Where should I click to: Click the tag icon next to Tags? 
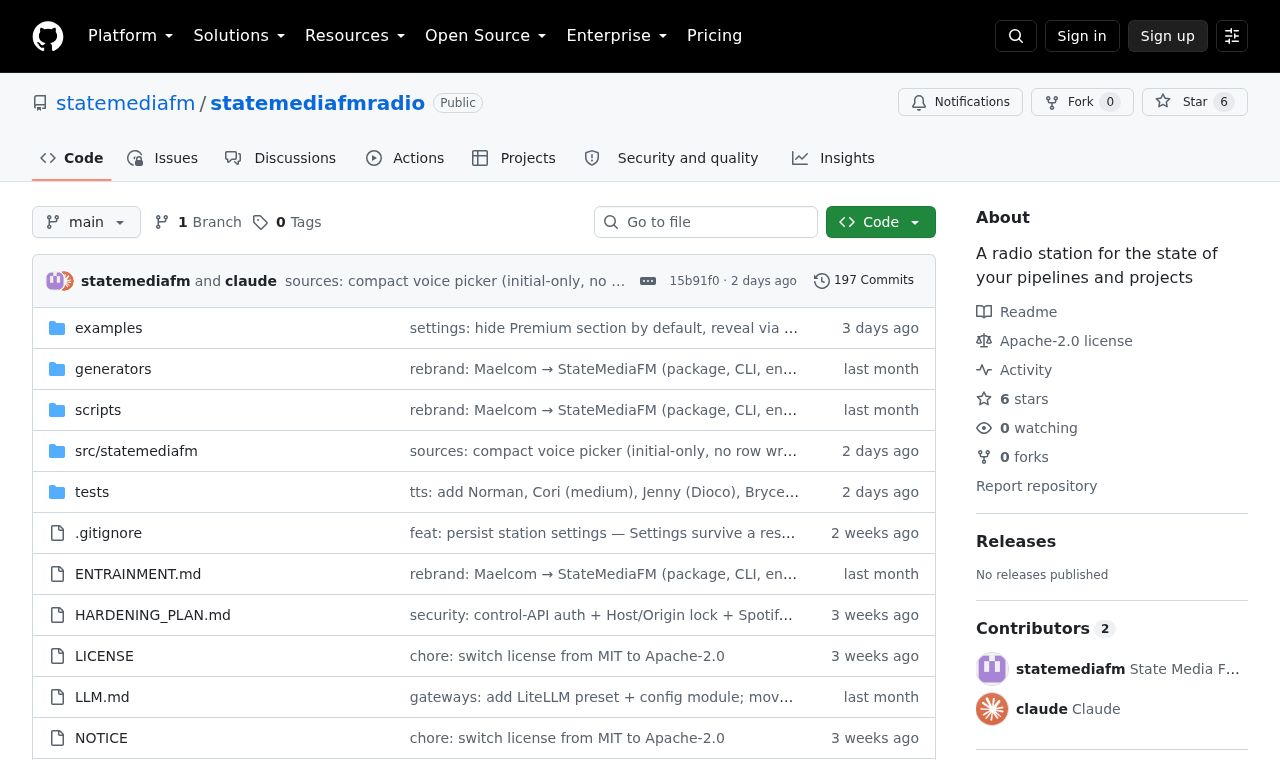tap(260, 222)
